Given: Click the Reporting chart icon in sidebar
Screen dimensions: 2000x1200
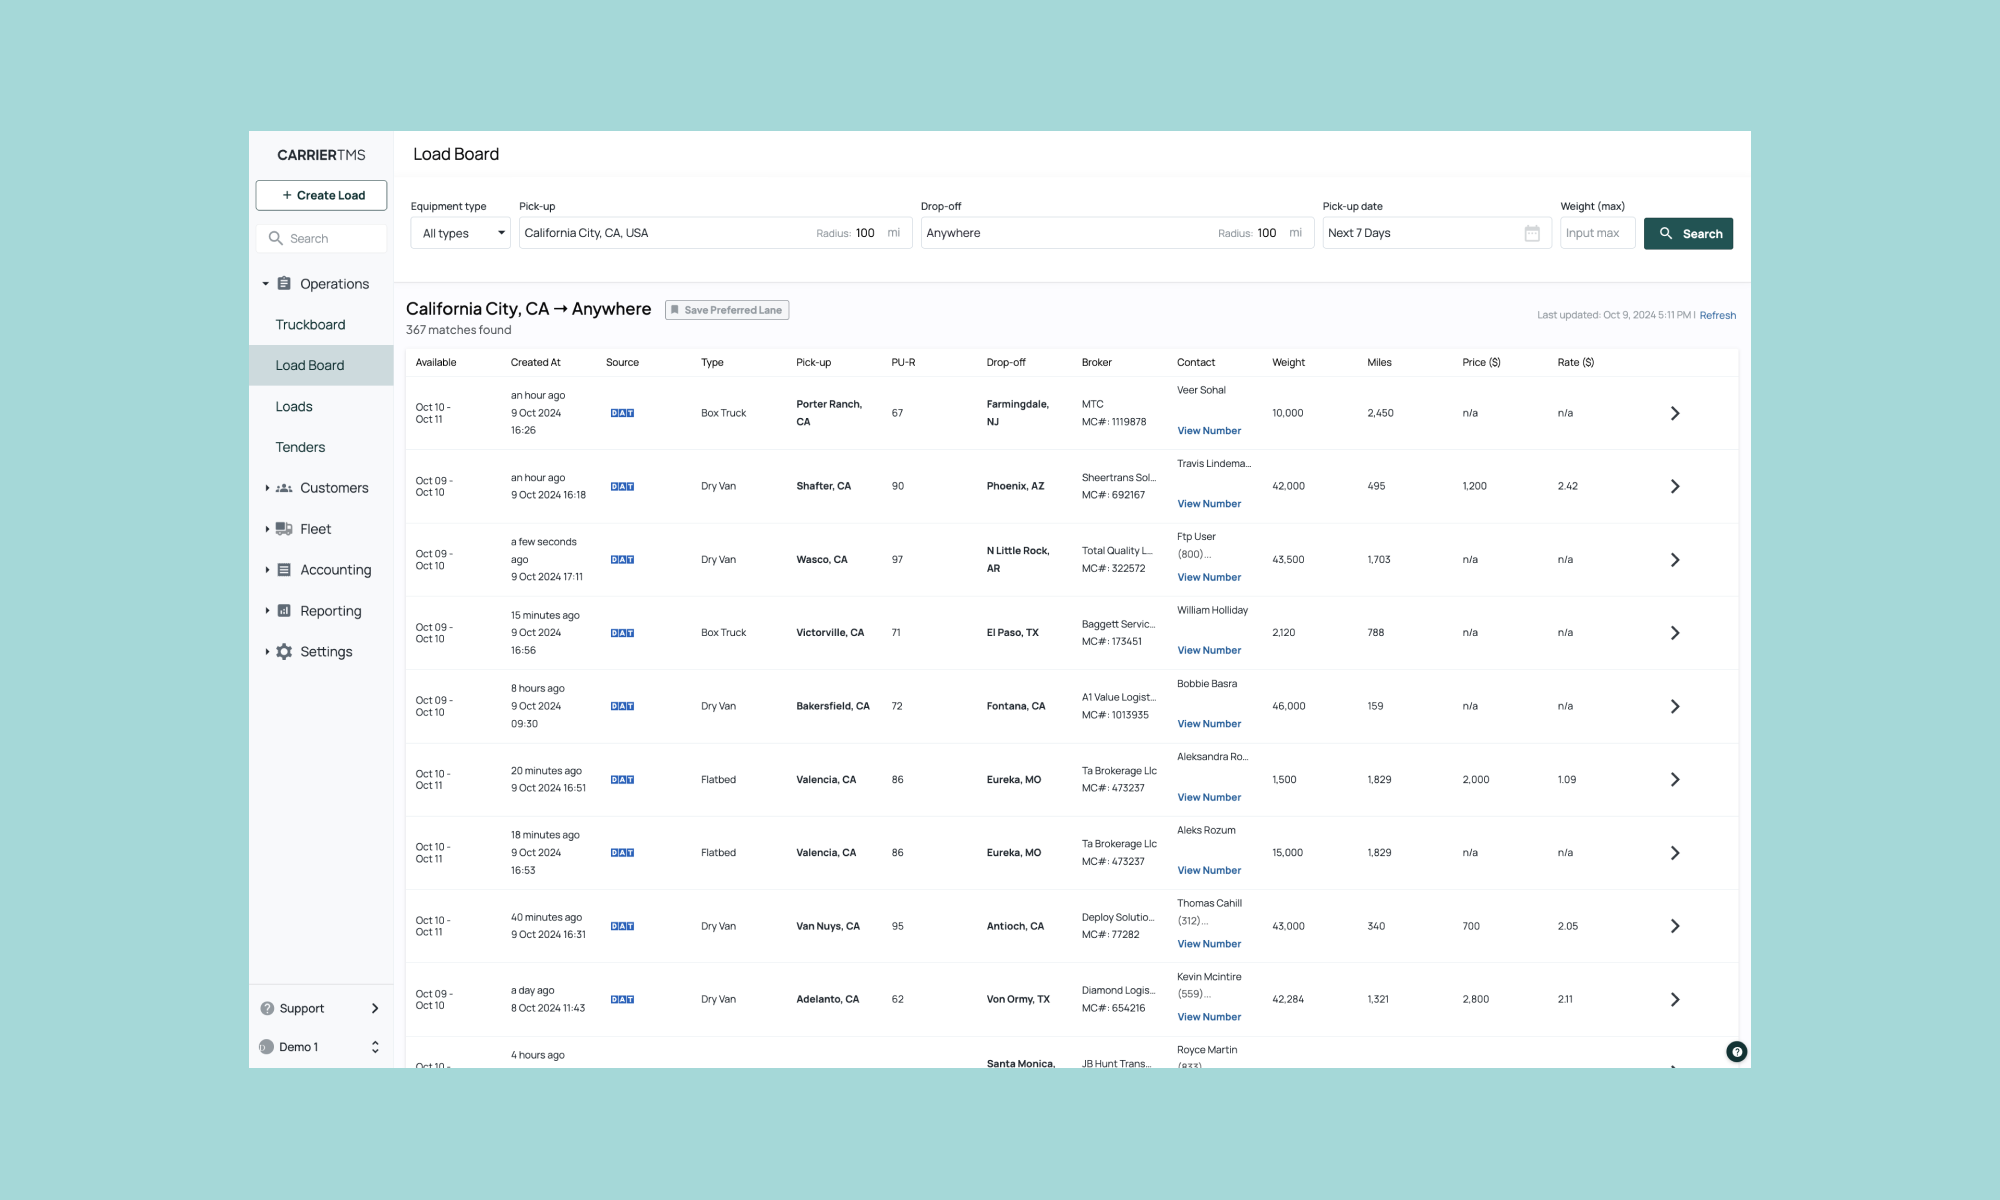Looking at the screenshot, I should point(284,611).
